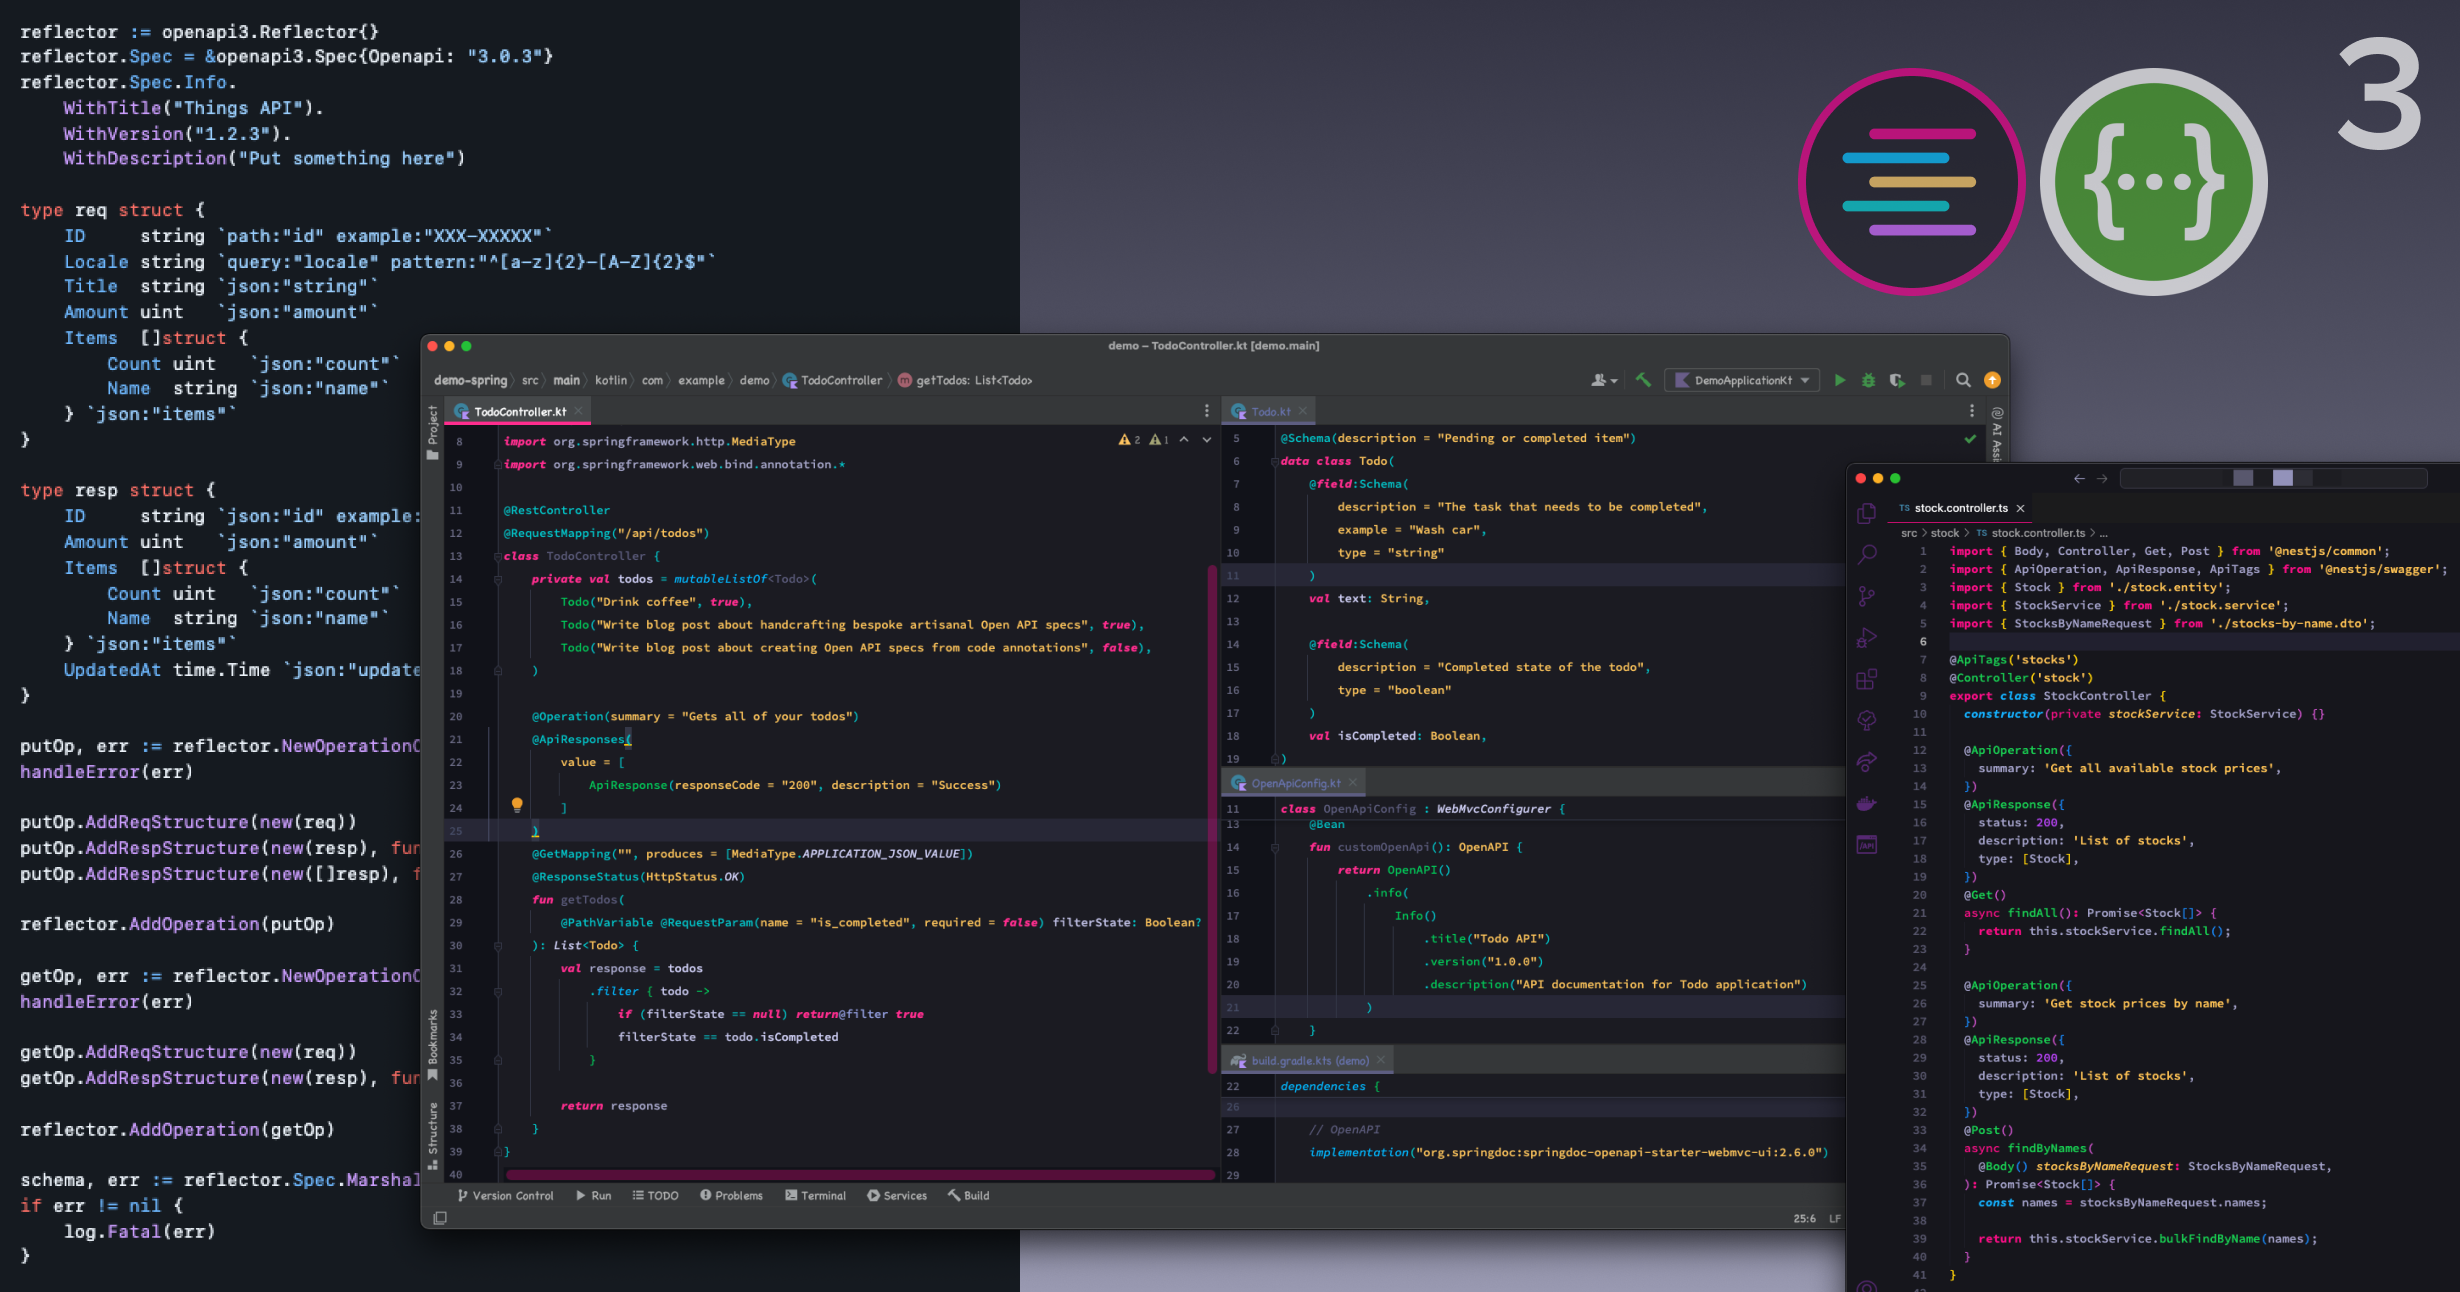Screen dimensions: 2460x1292
Task: Open the Problems tool window
Action: click(731, 1196)
